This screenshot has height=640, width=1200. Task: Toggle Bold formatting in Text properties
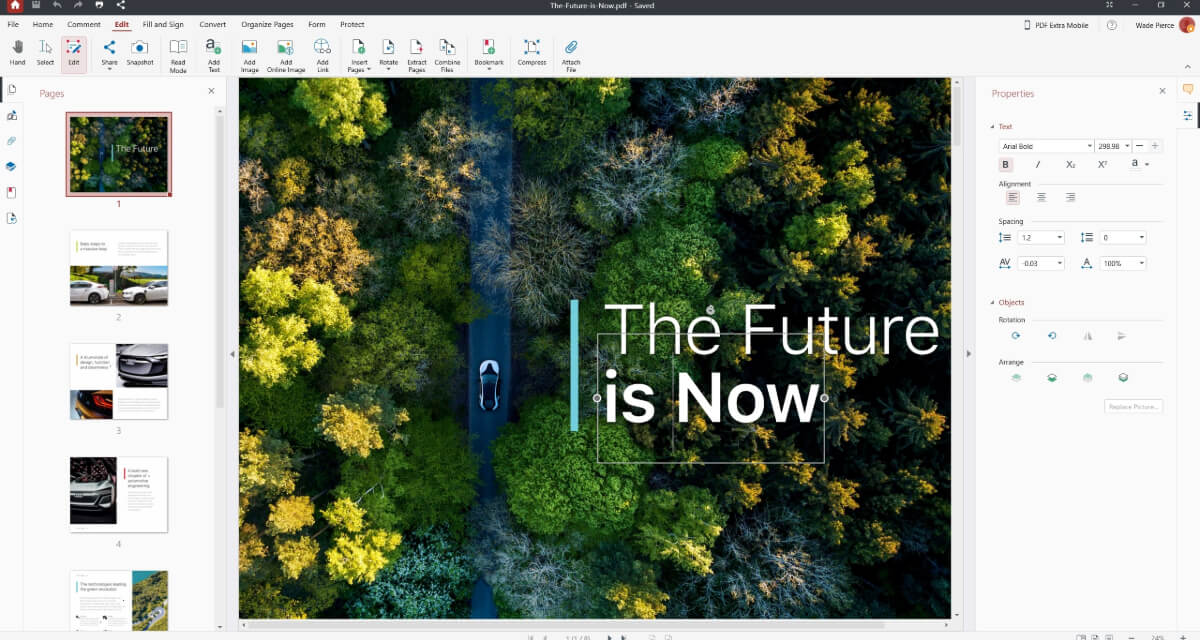click(1006, 164)
